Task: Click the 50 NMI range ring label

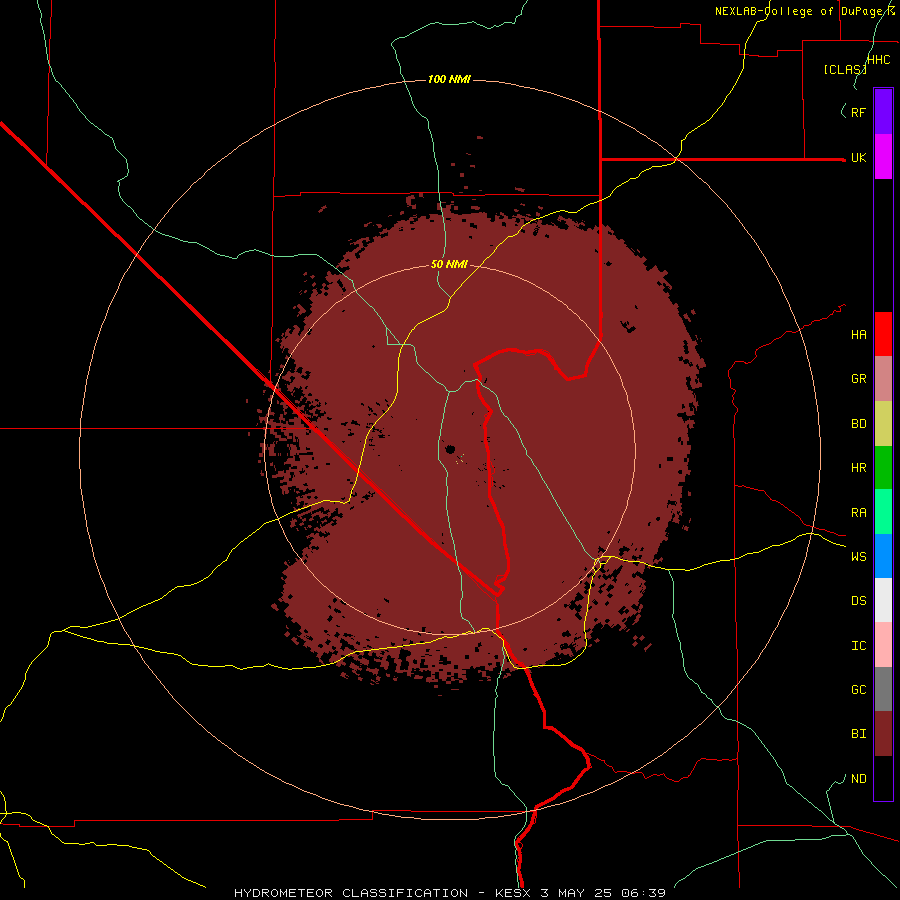Action: tap(449, 264)
